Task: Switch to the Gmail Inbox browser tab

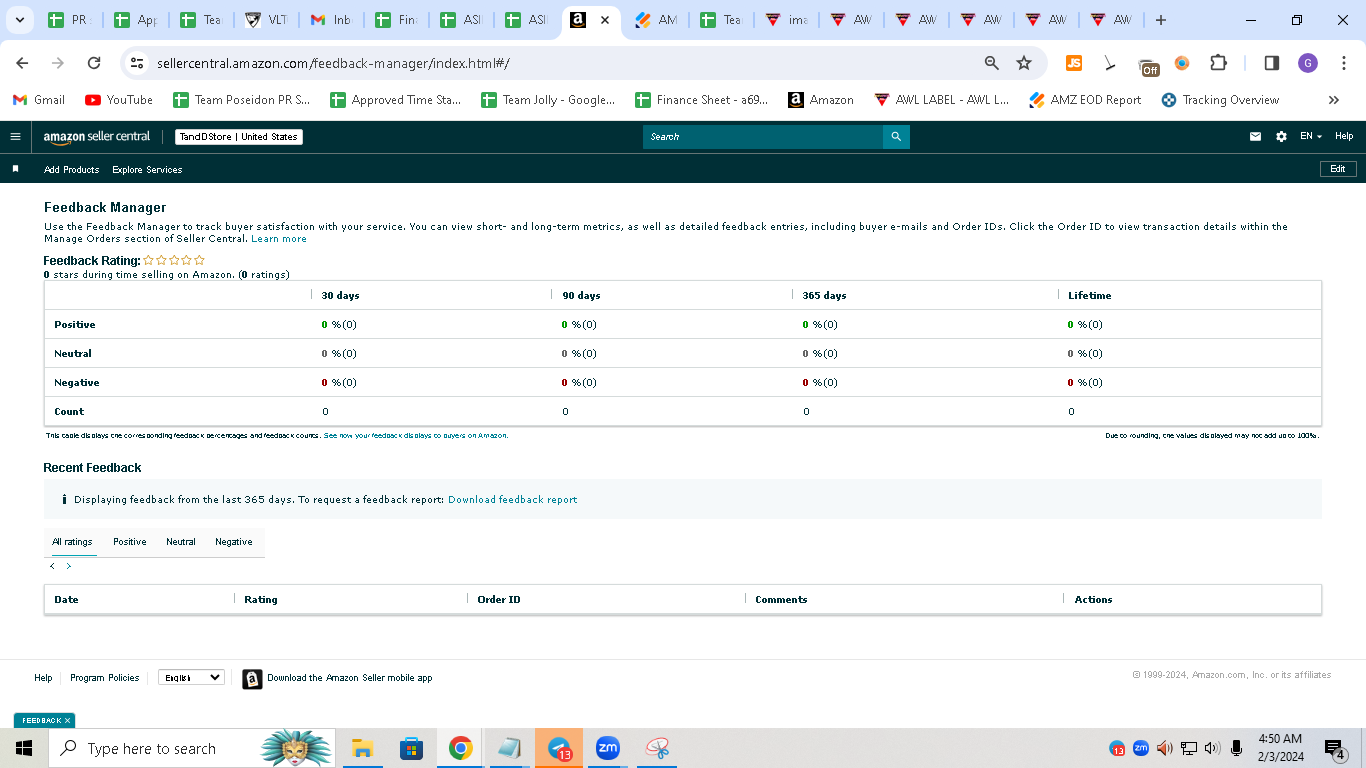Action: [x=330, y=20]
